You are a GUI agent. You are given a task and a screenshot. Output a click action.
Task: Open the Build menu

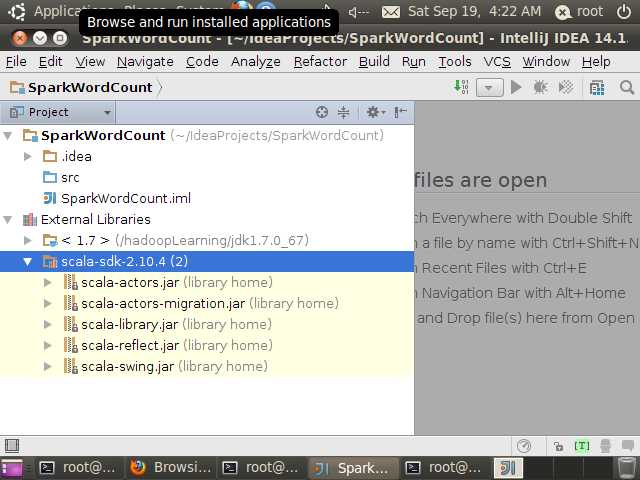[x=374, y=62]
